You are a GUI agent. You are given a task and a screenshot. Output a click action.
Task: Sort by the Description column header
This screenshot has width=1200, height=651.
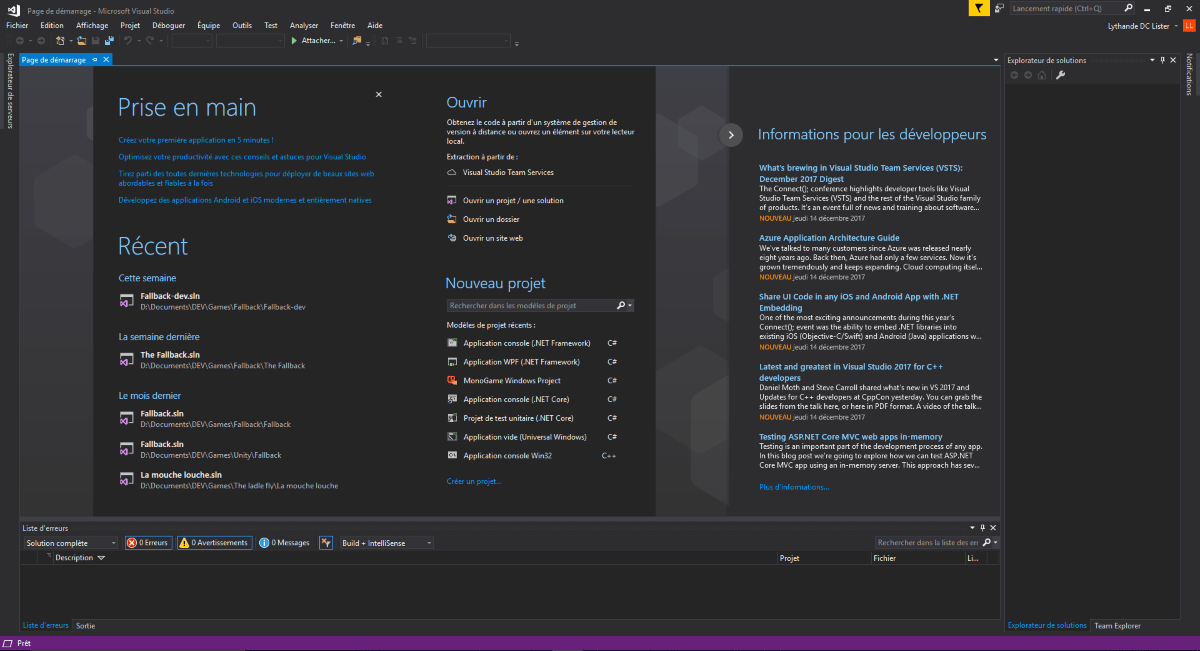click(x=73, y=558)
